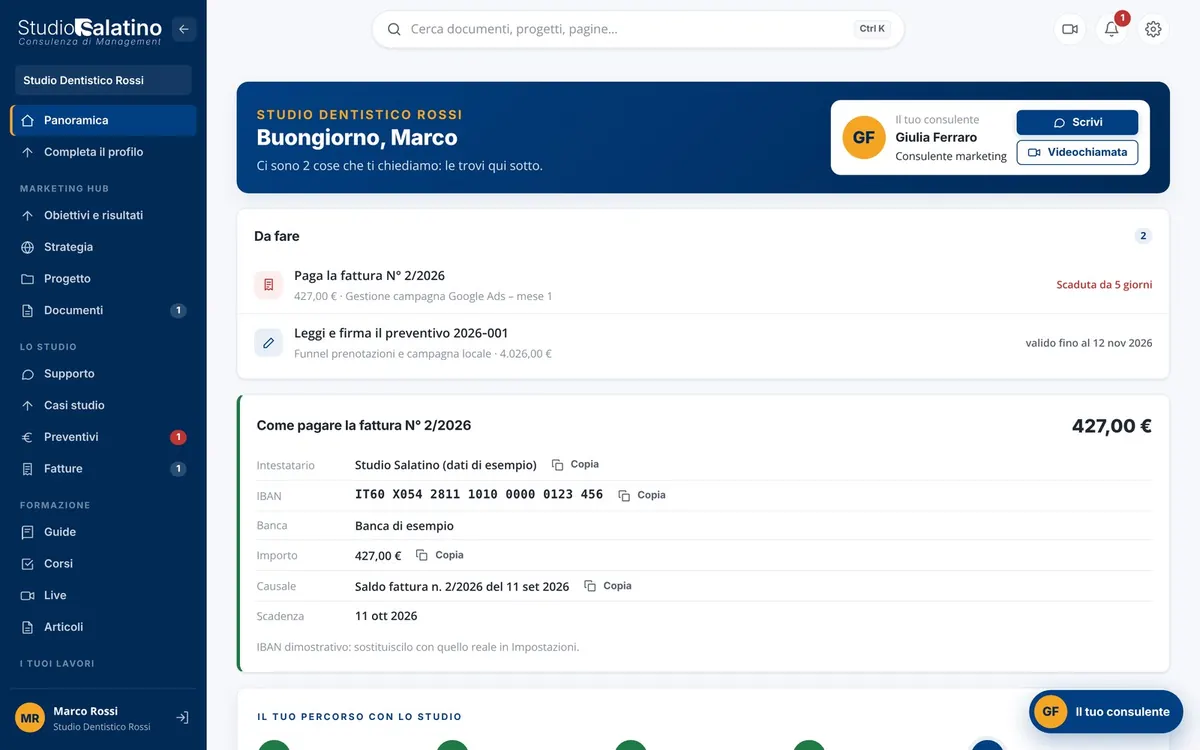Viewport: 1200px width, 750px height.
Task: Open the Progetto page
Action: pyautogui.click(x=103, y=279)
